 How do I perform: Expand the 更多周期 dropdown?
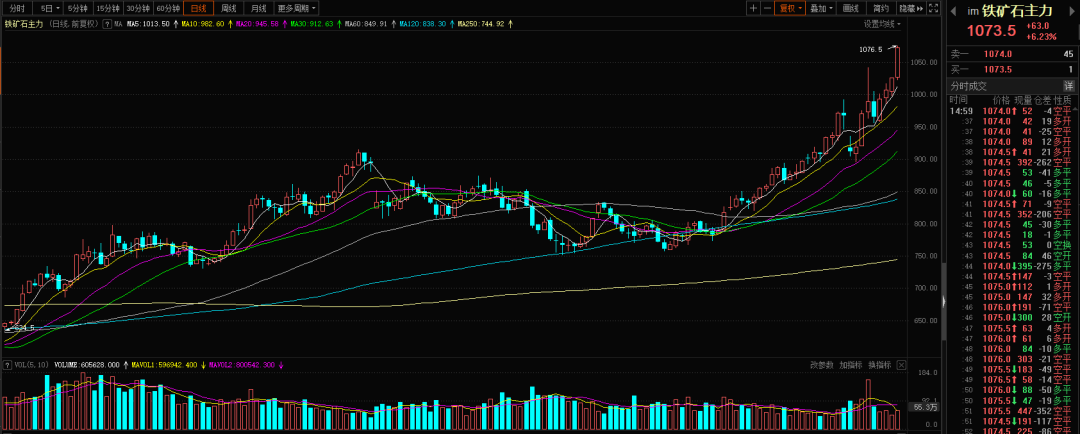tap(297, 8)
